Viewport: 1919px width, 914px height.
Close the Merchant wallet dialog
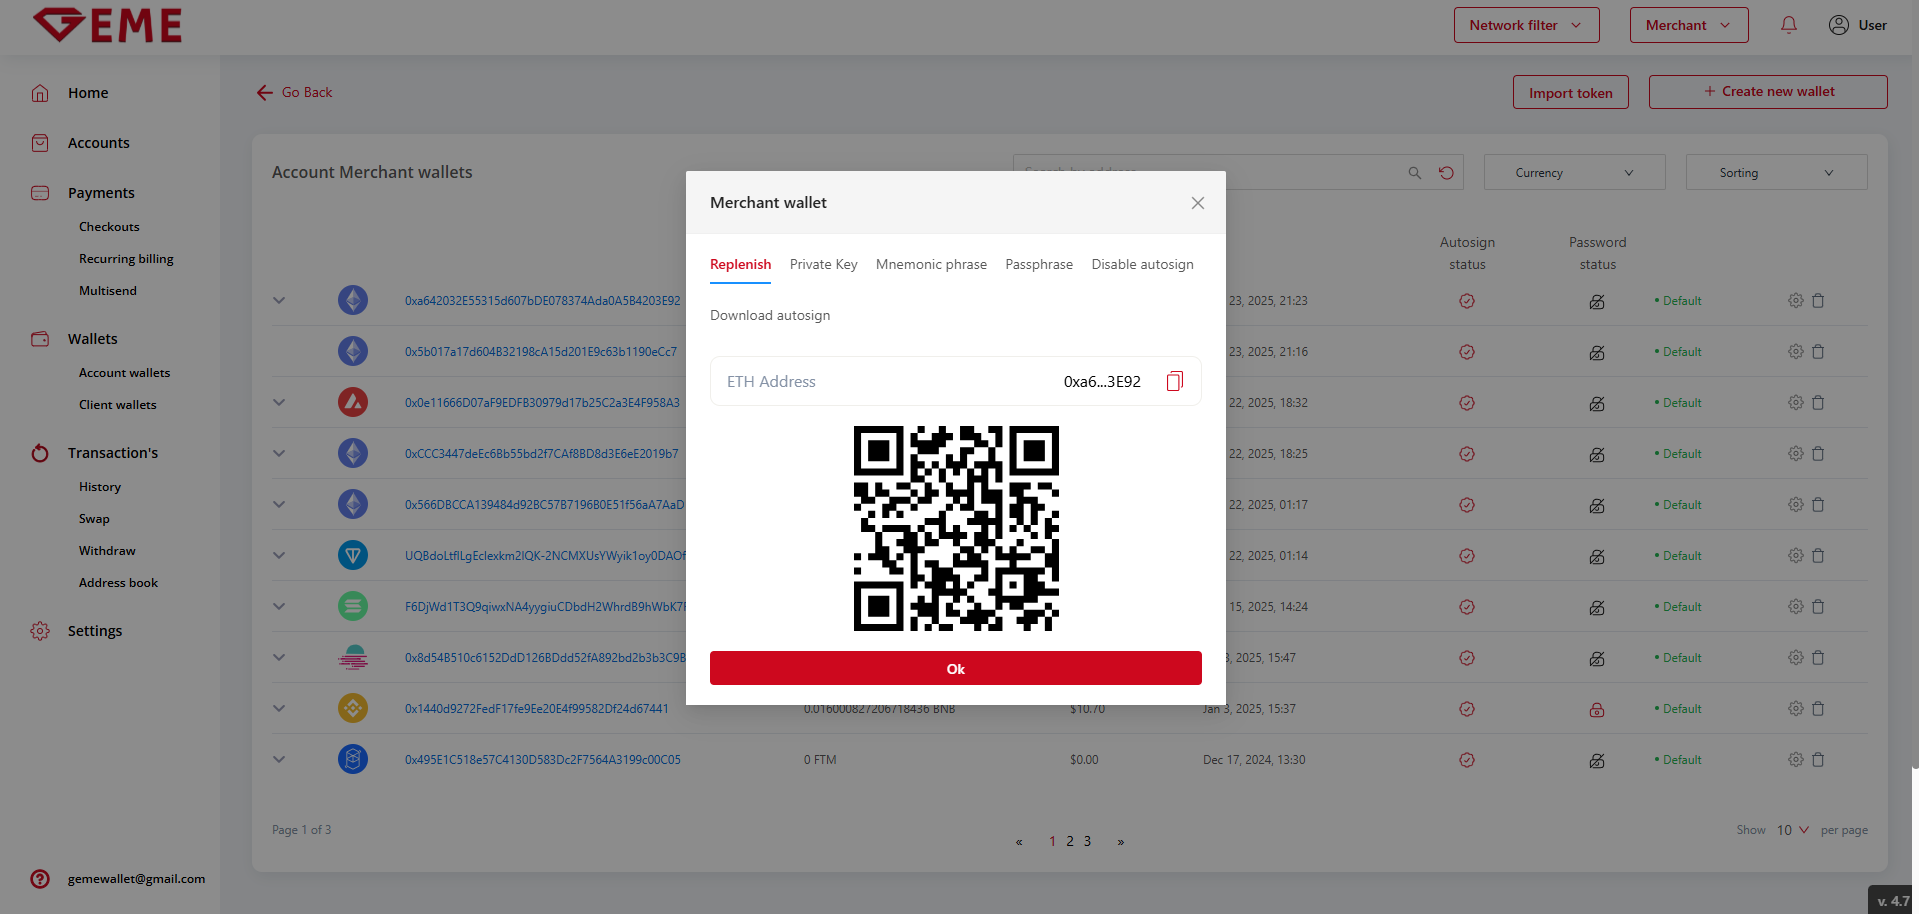(x=1197, y=203)
